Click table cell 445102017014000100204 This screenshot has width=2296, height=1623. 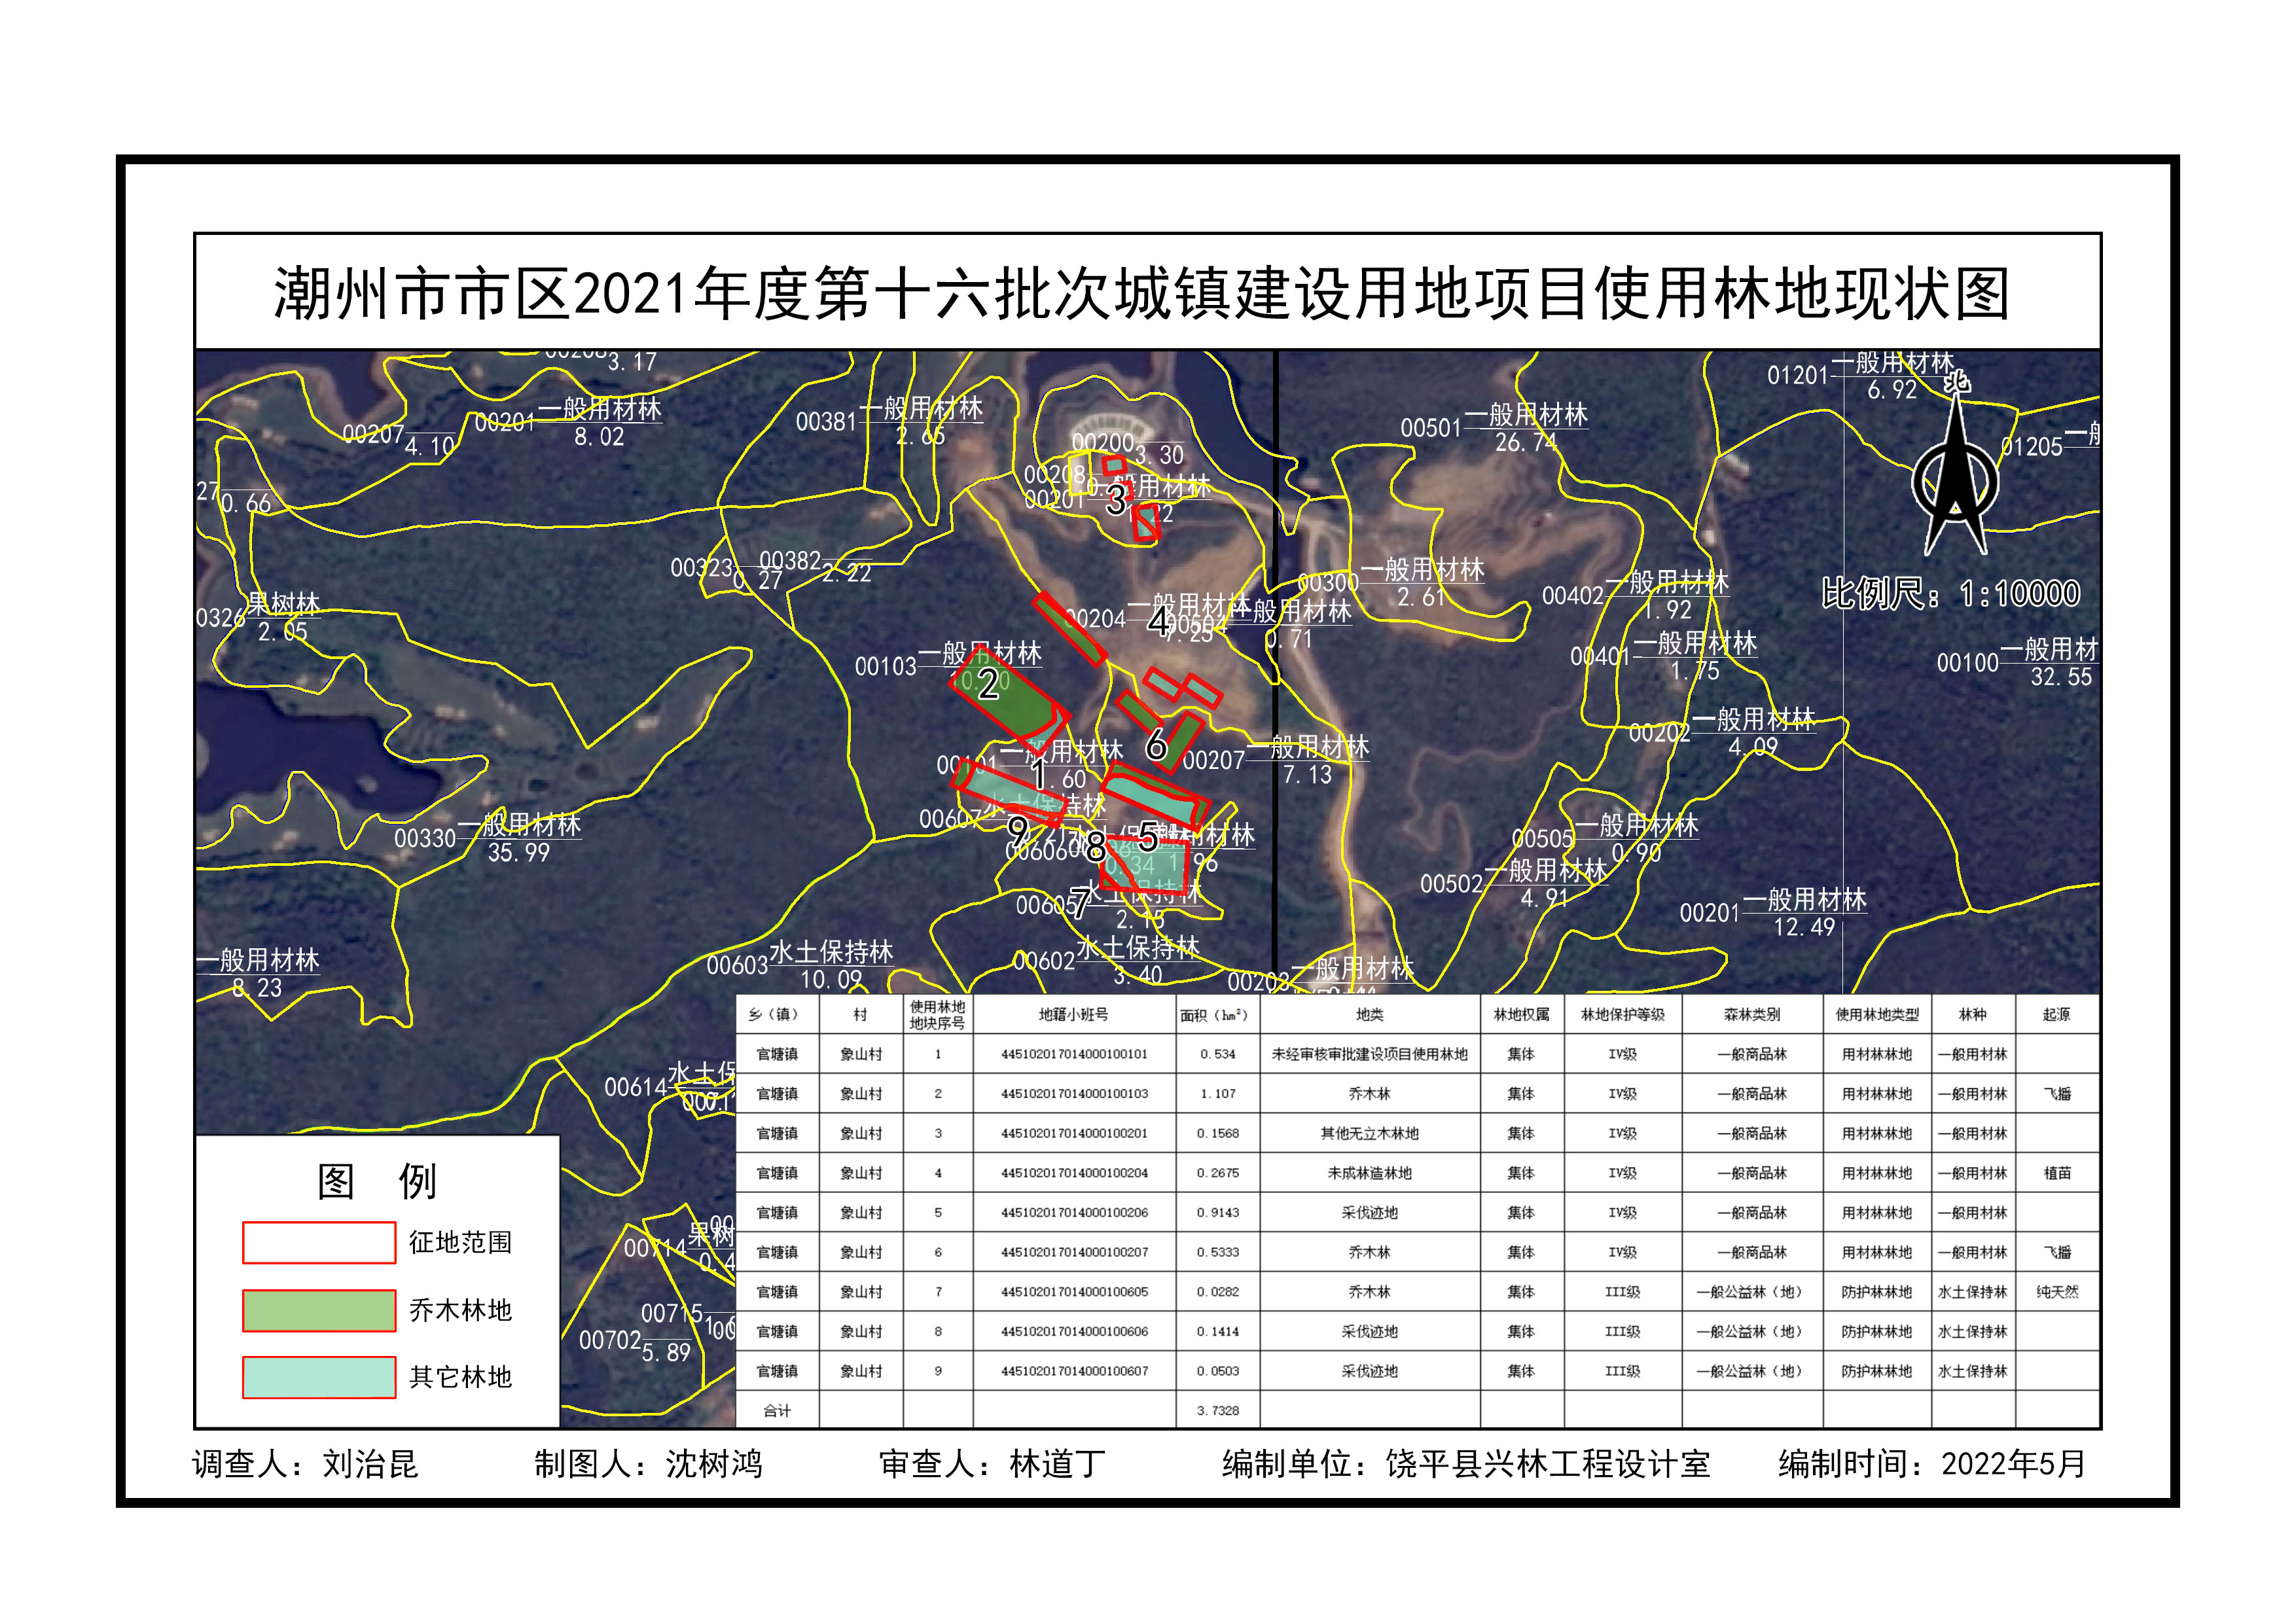tap(1074, 1173)
